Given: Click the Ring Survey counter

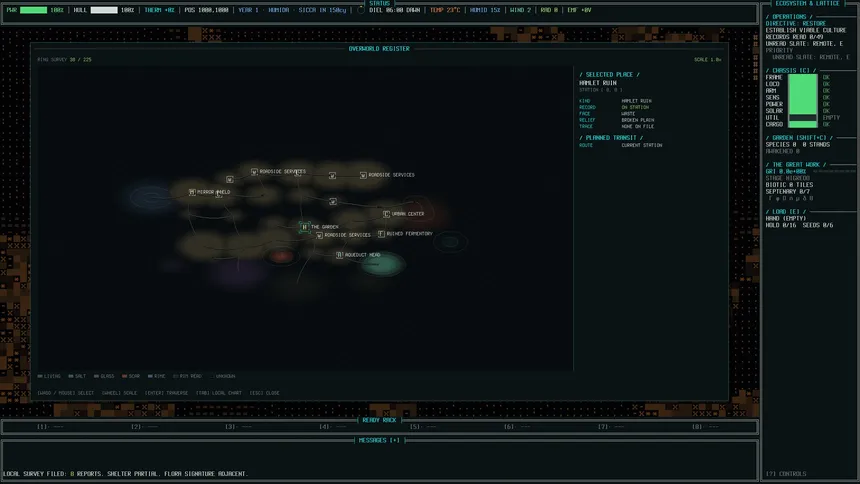Looking at the screenshot, I should tap(65, 60).
